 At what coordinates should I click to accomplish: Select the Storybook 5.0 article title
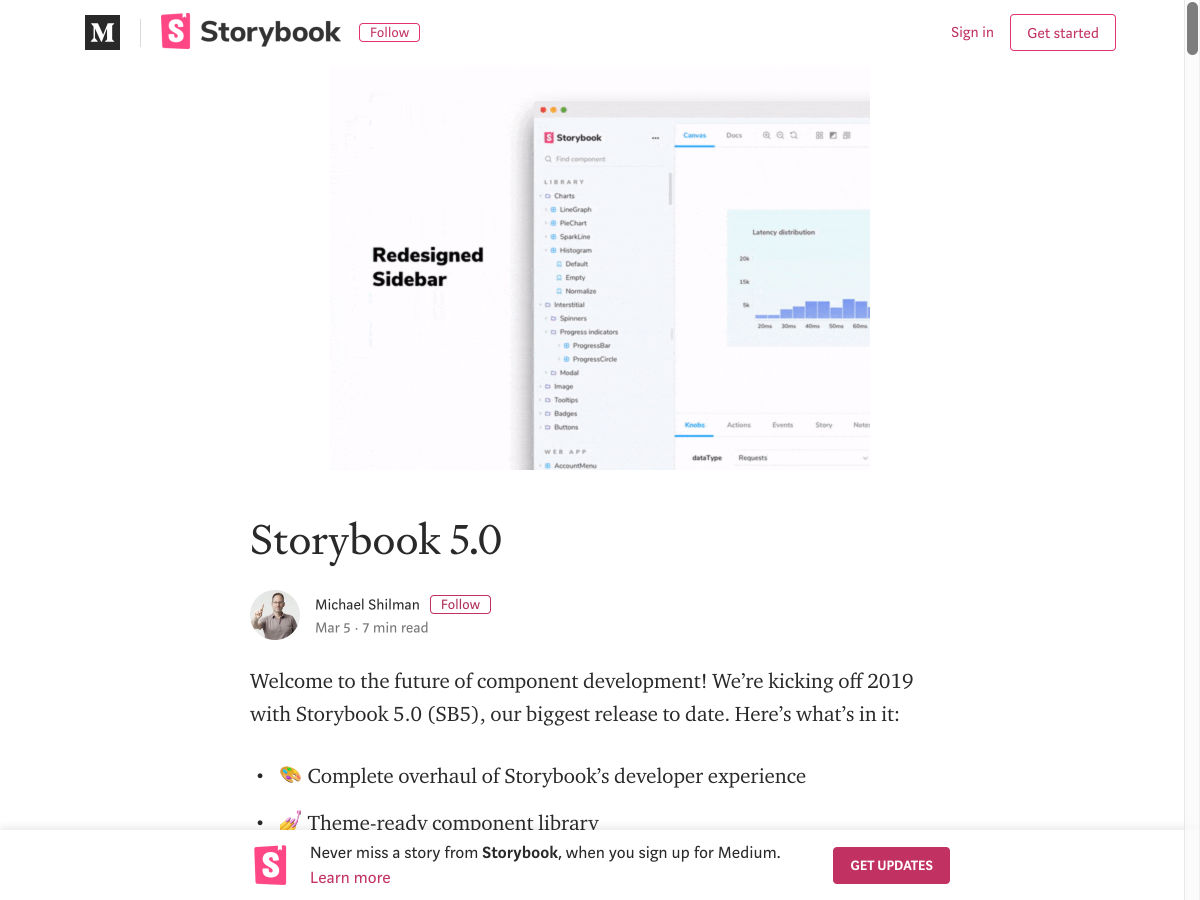tap(376, 540)
